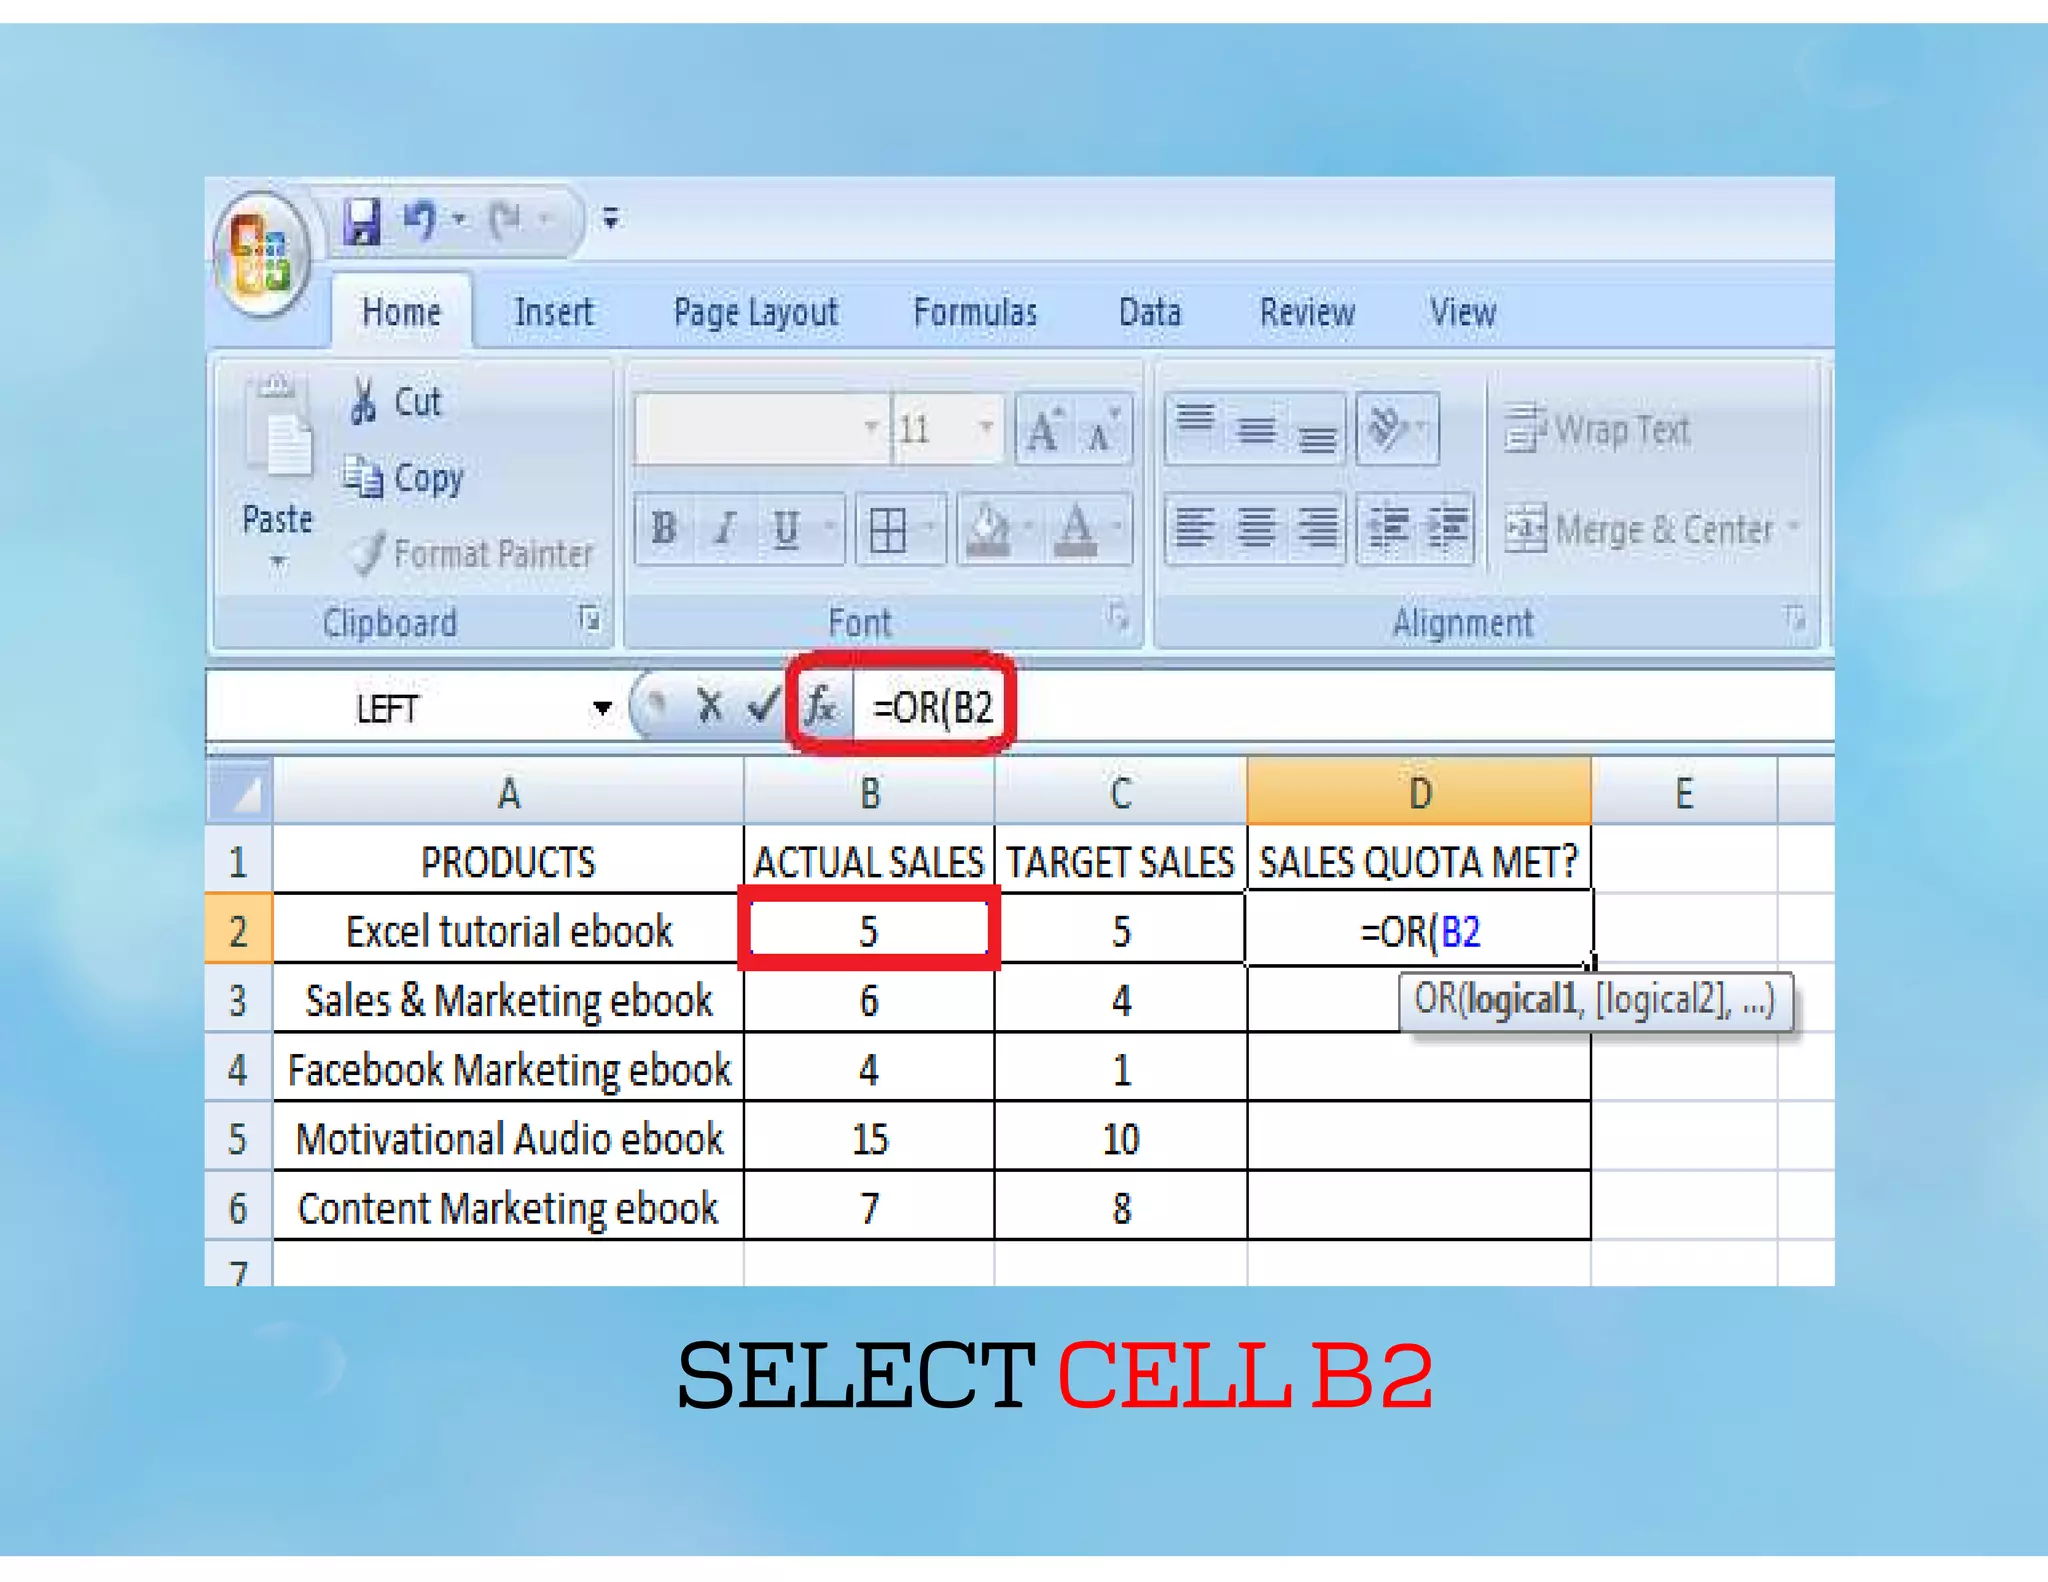Save the workbook from the quick access toolbar
The width and height of the screenshot is (2048, 1582).
click(362, 220)
